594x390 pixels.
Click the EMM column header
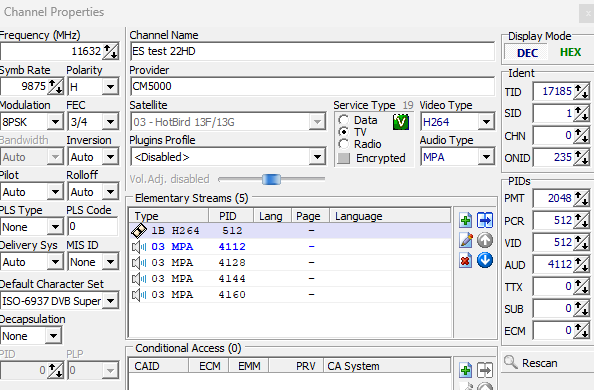click(x=249, y=366)
